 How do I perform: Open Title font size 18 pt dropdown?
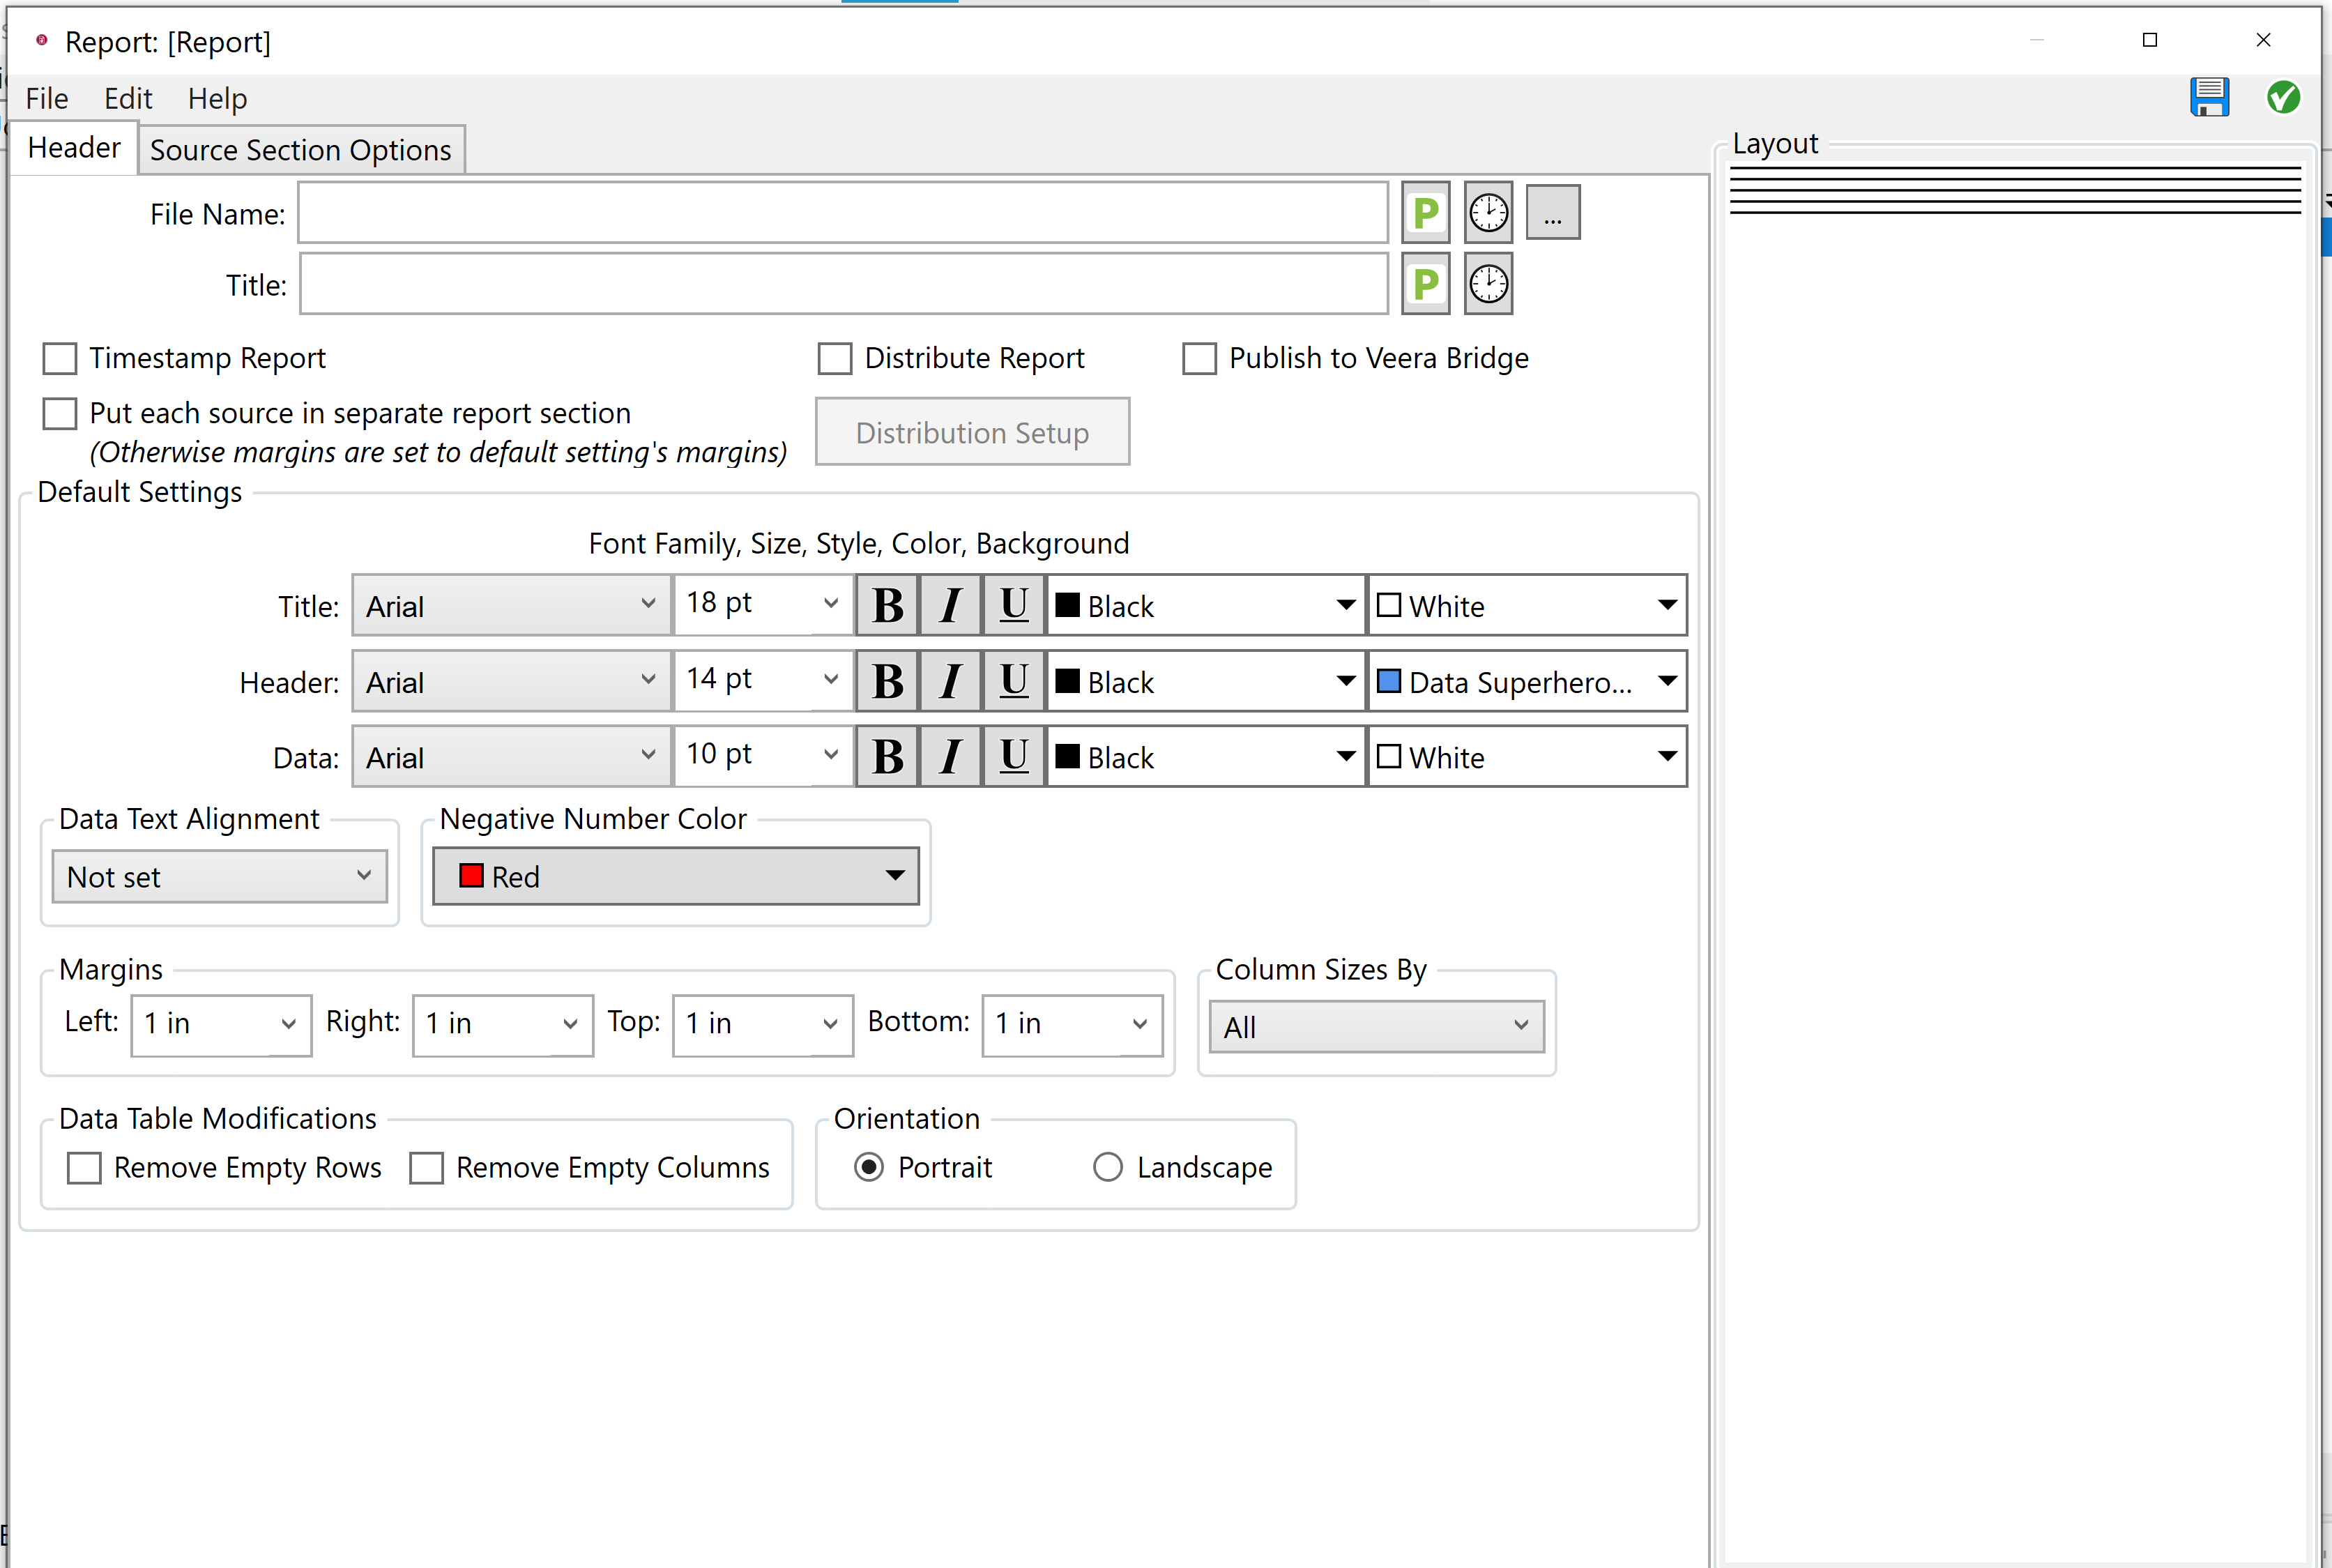(763, 603)
